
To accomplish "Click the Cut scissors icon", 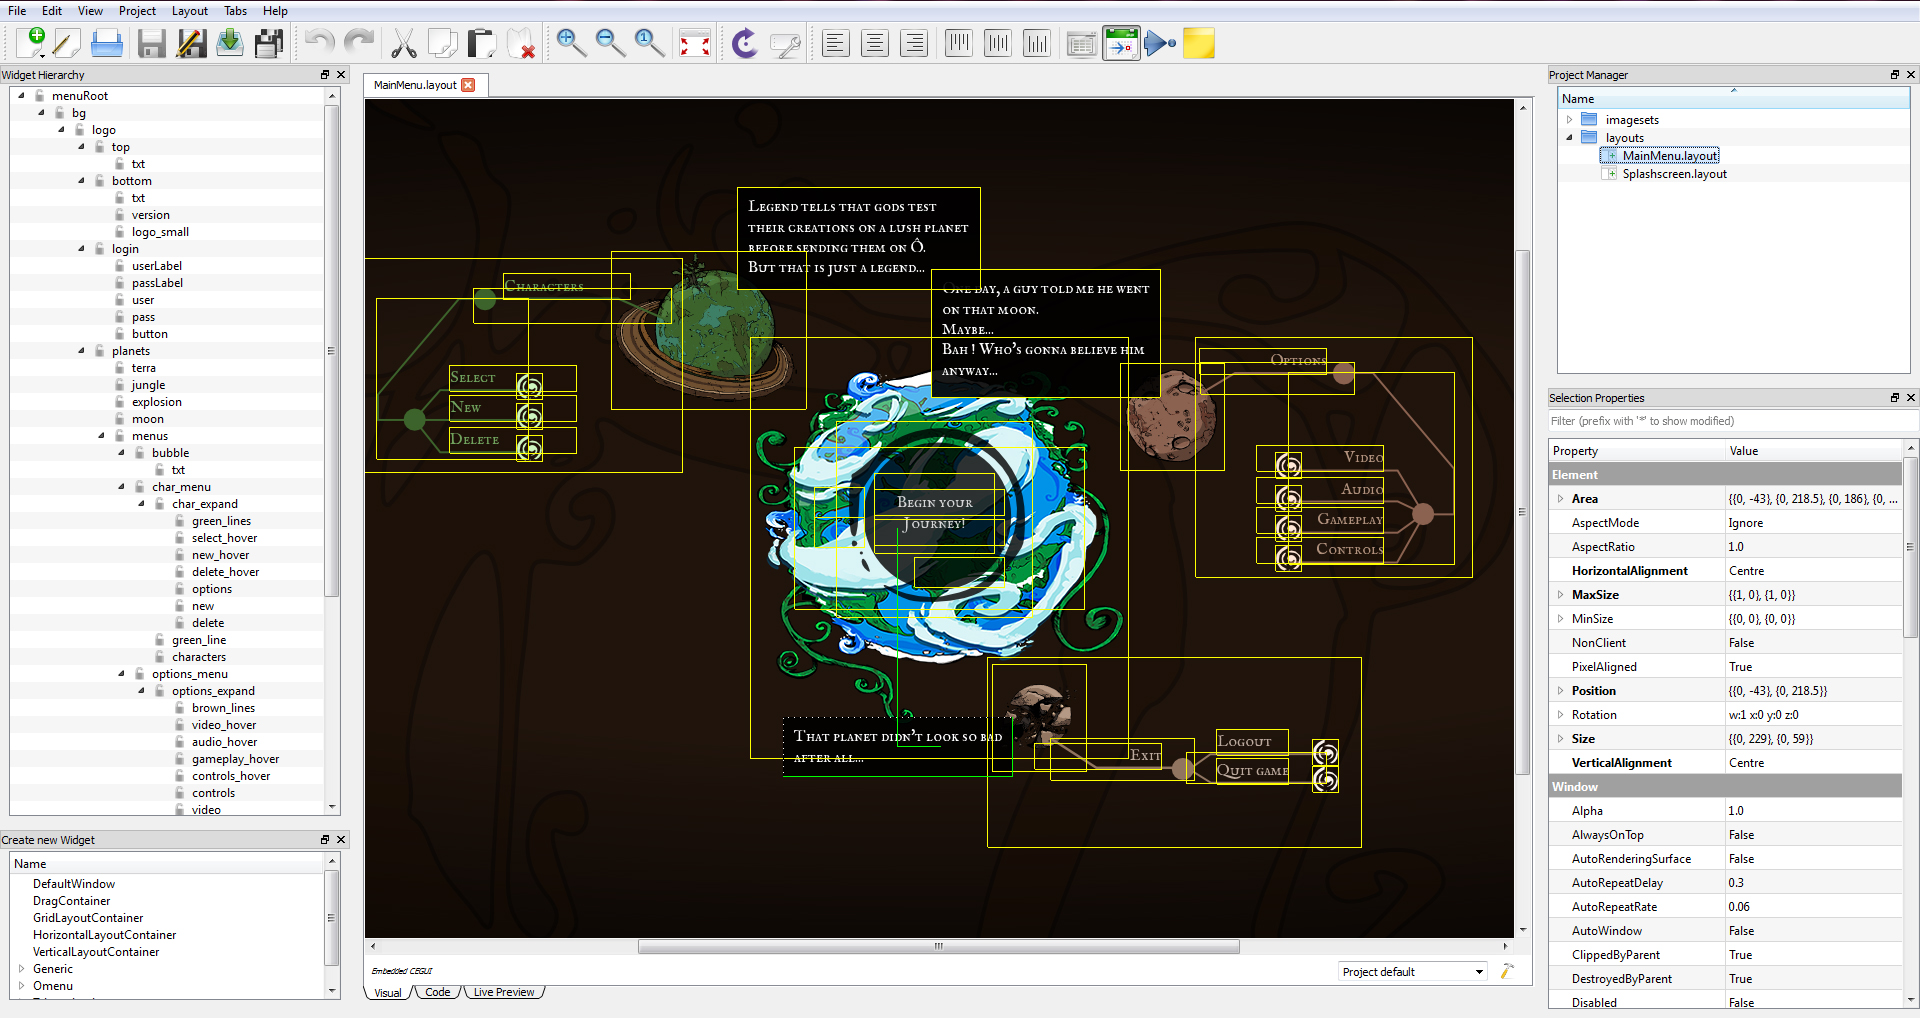I will (403, 43).
